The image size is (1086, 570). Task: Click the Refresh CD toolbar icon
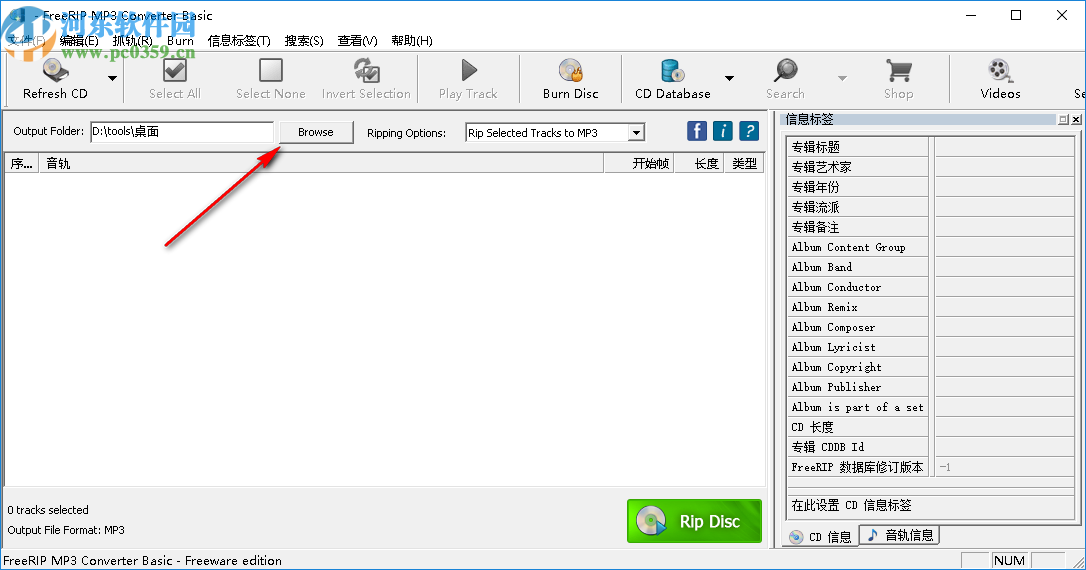tap(55, 71)
